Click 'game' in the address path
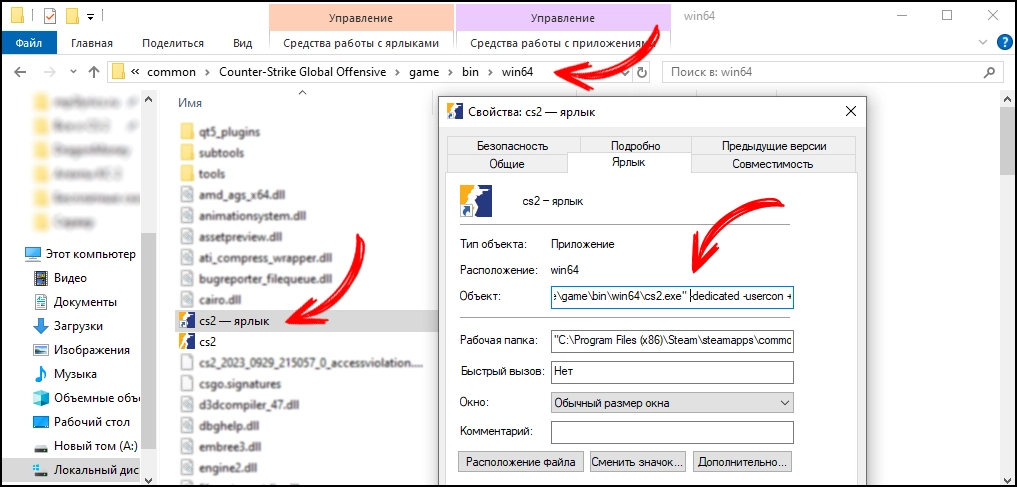1017x487 pixels. [424, 72]
